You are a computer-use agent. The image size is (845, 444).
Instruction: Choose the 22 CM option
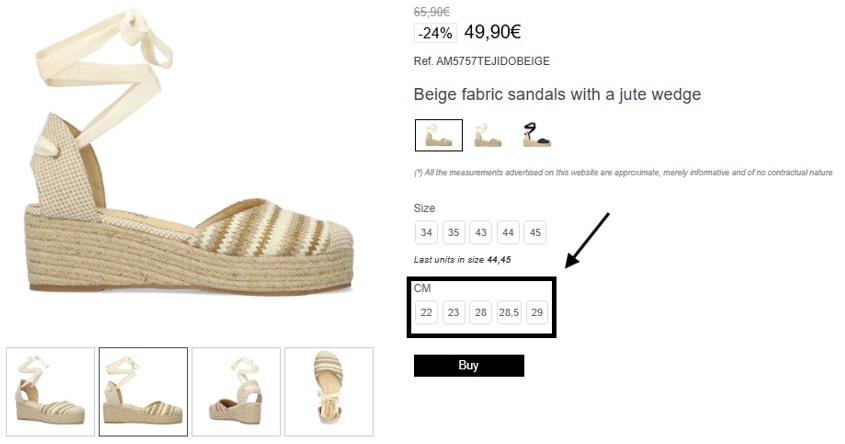coord(426,313)
